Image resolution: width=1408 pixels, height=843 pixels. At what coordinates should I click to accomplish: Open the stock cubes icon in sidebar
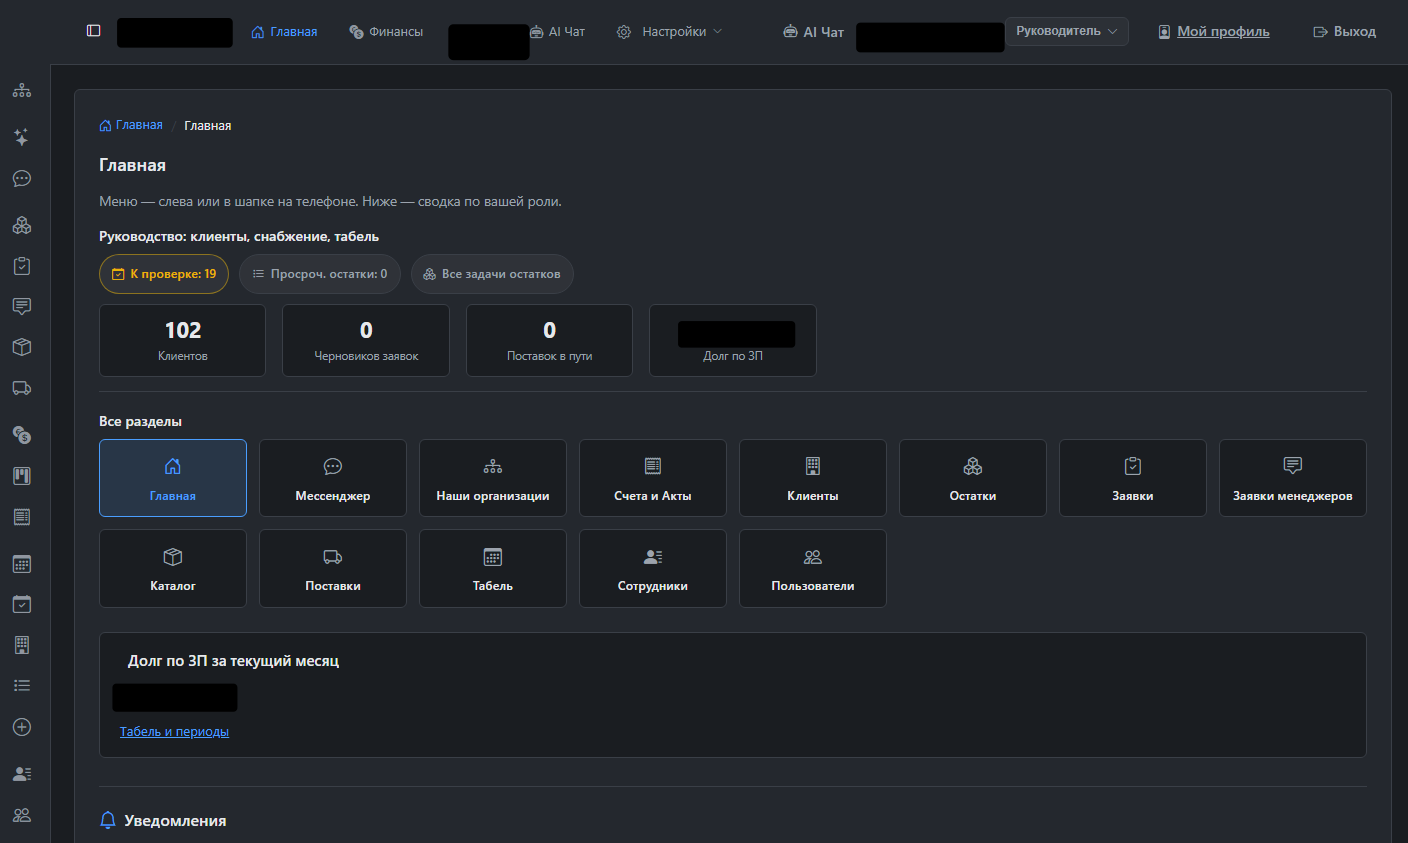22,226
